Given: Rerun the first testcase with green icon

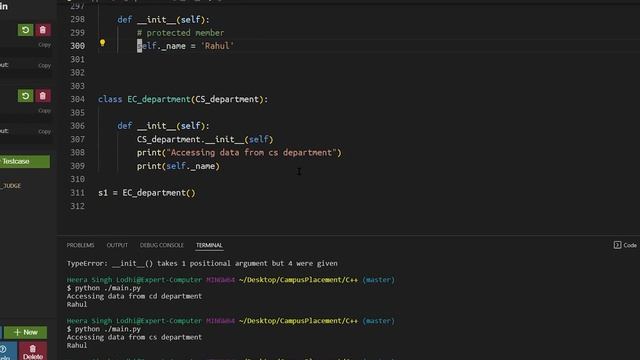Looking at the screenshot, I should coord(25,30).
